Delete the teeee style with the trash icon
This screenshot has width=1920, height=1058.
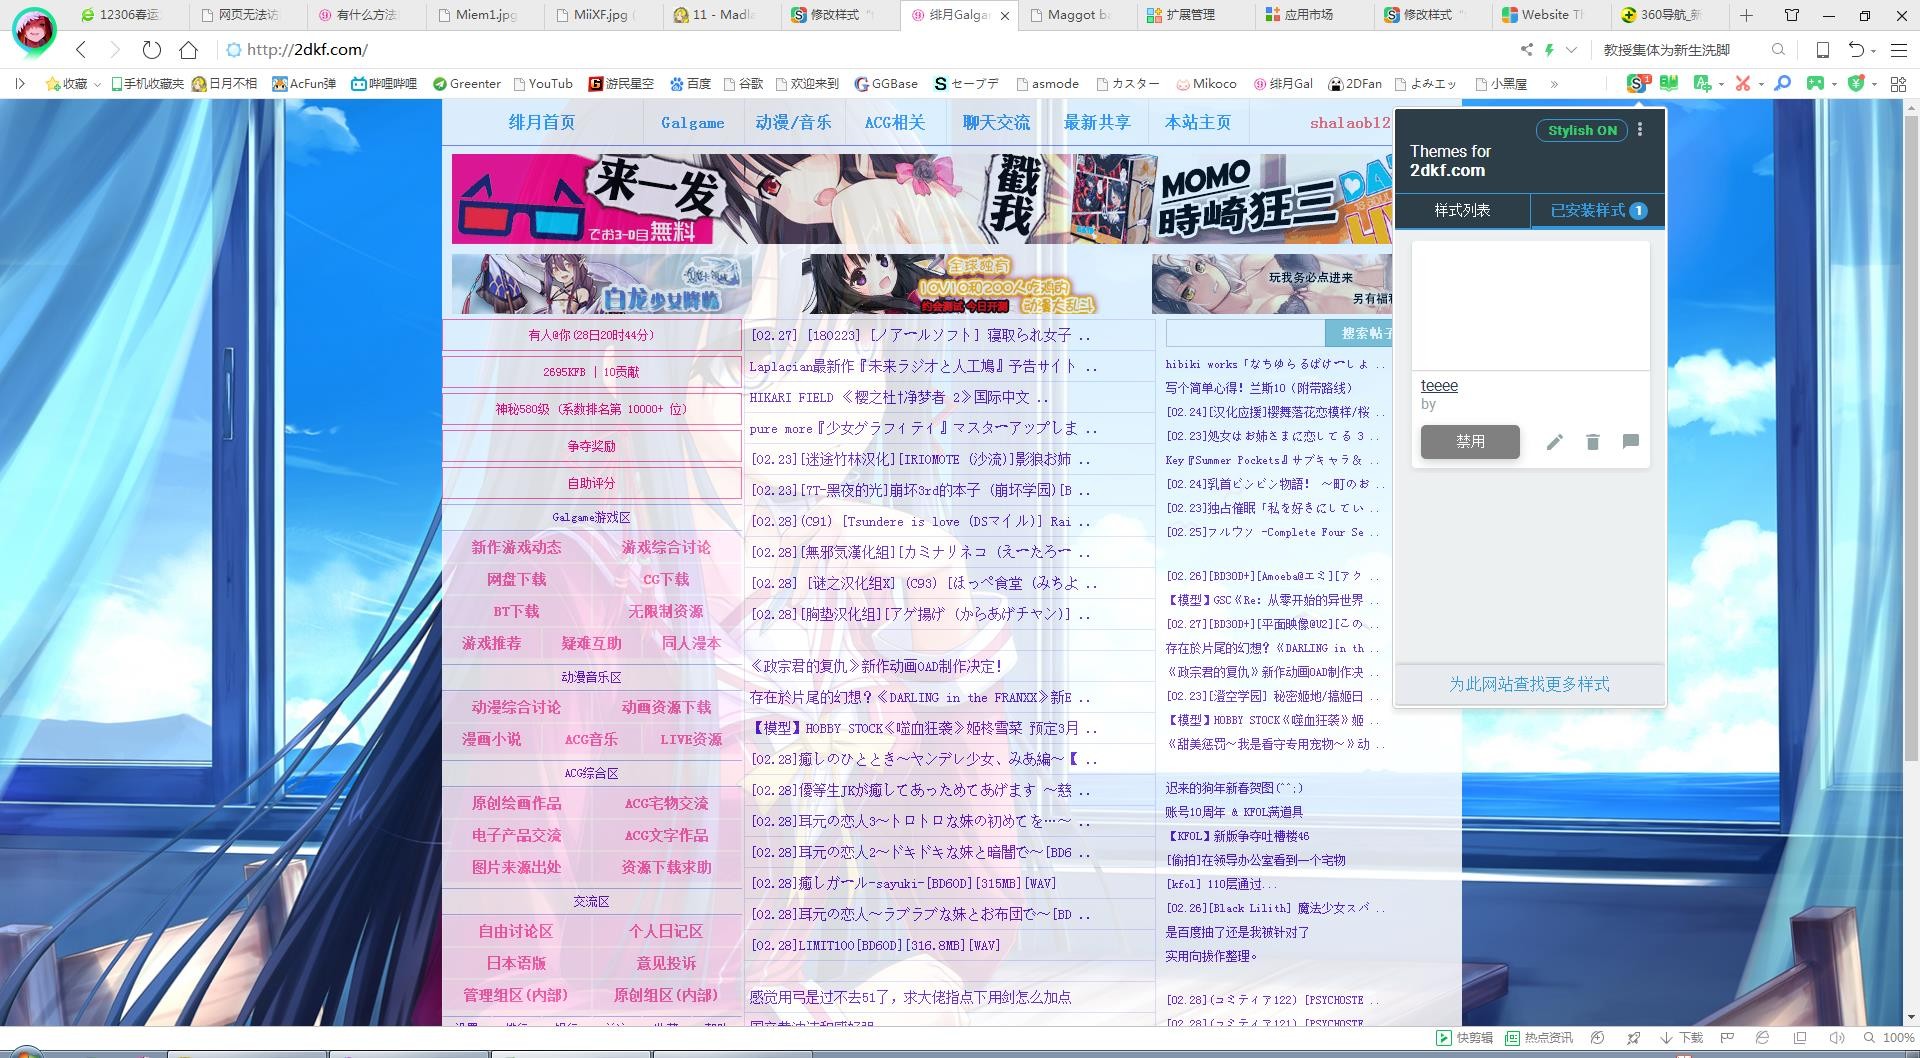point(1593,442)
